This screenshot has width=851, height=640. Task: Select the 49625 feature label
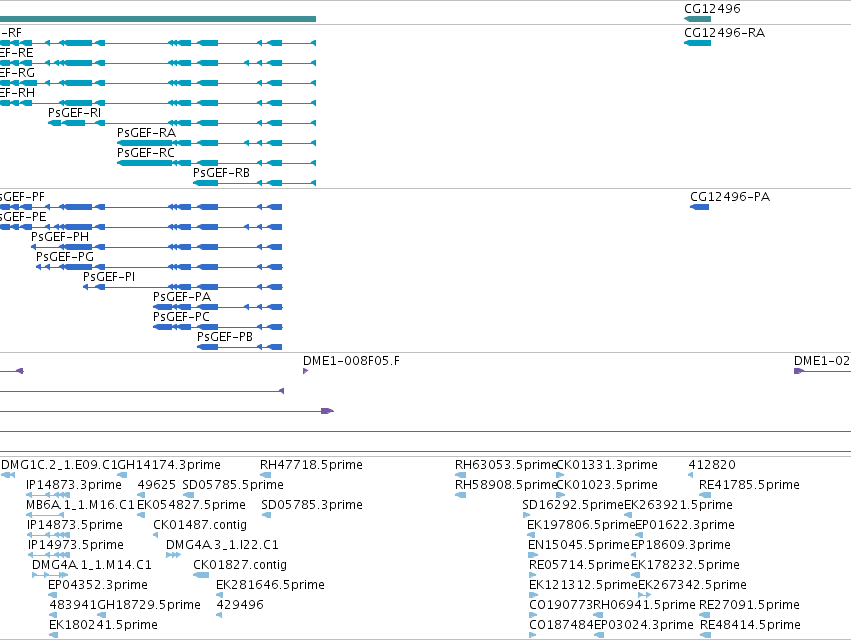pos(157,485)
